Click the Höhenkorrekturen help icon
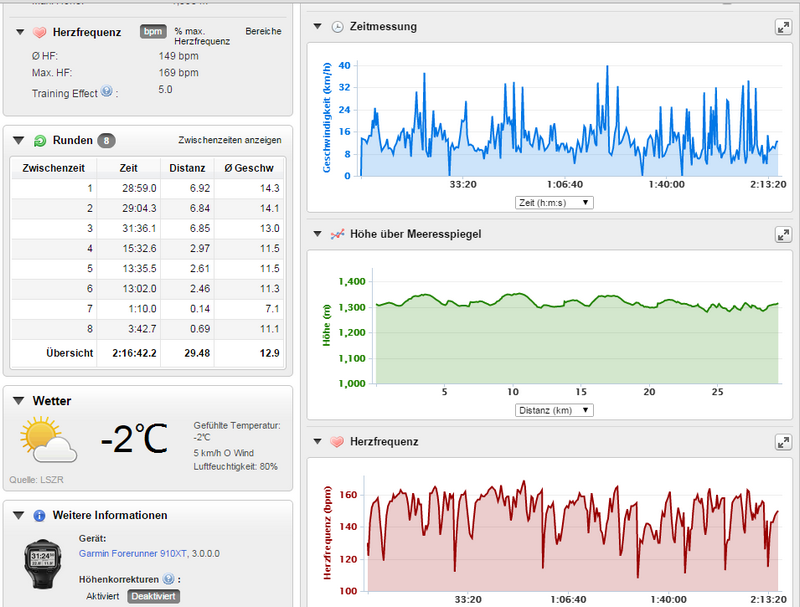Screen dimensions: 800x607 [169, 578]
